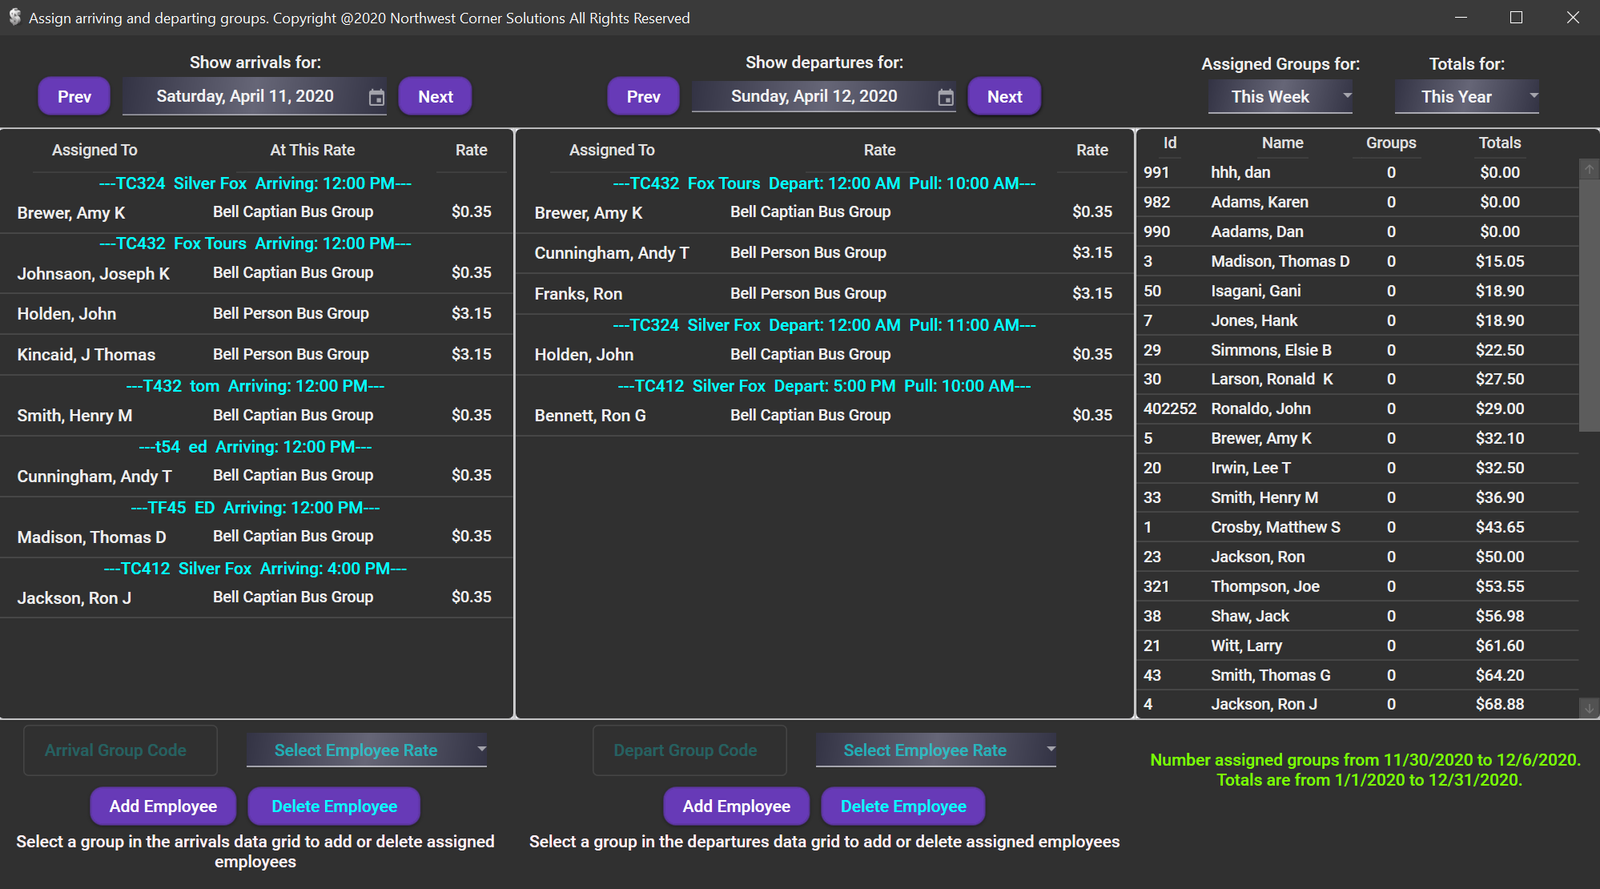Click Delete Employee under departures grid
The height and width of the screenshot is (889, 1600).
(903, 806)
